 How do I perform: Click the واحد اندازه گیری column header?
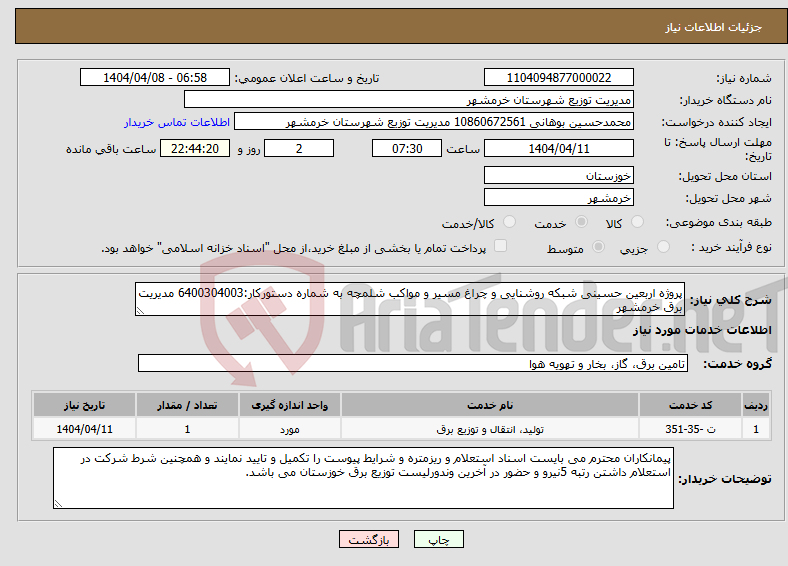[290, 405]
